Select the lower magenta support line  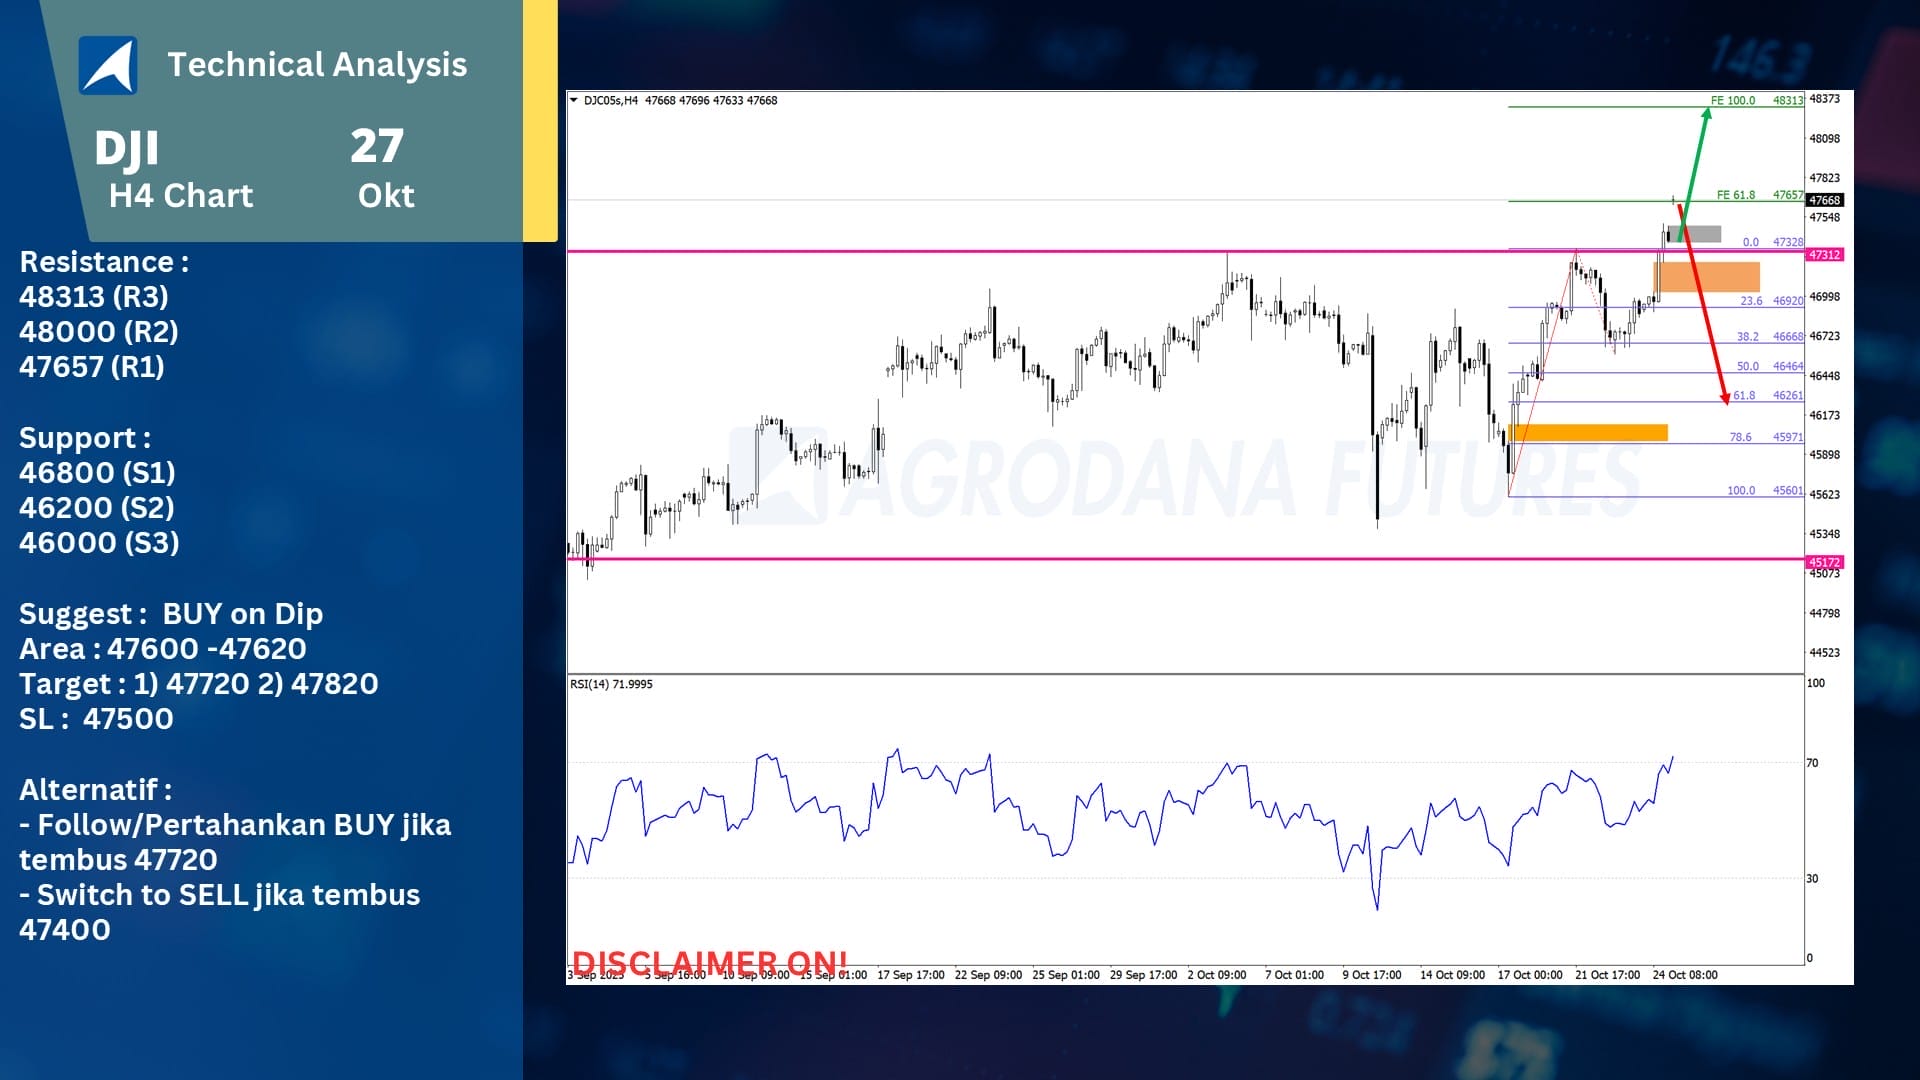click(1000, 559)
